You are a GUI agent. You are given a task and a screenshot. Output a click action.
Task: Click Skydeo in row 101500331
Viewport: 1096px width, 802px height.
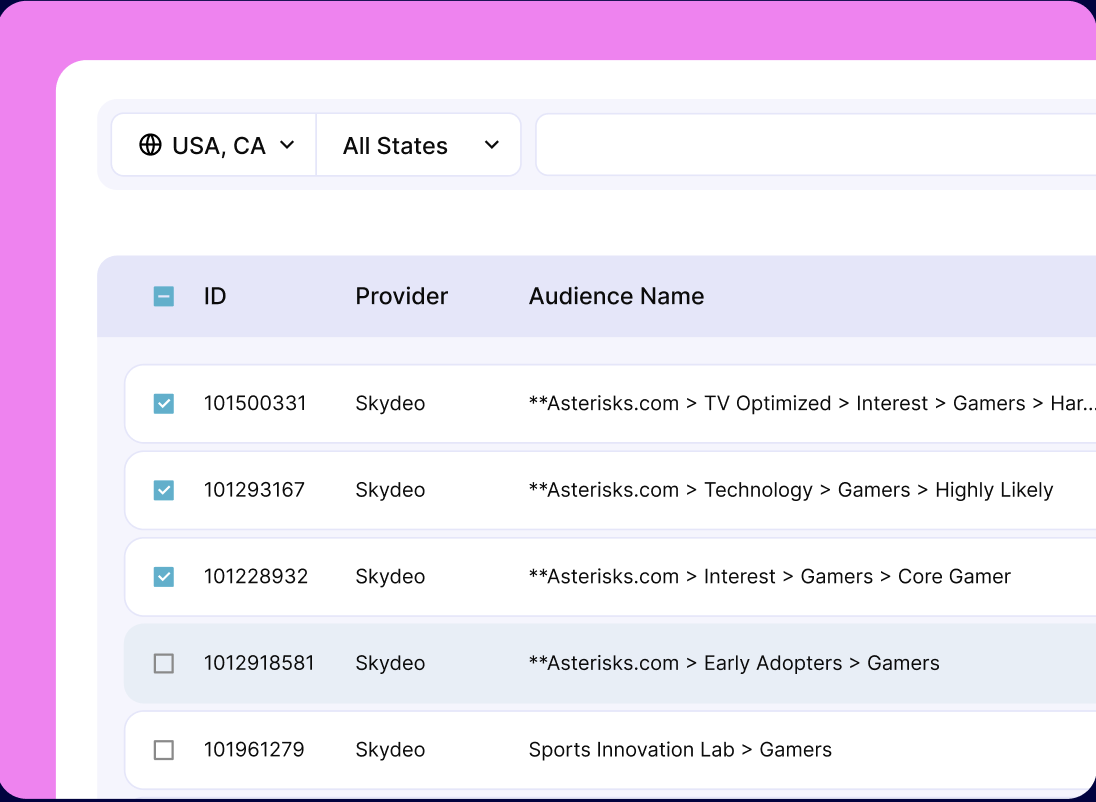coord(390,403)
